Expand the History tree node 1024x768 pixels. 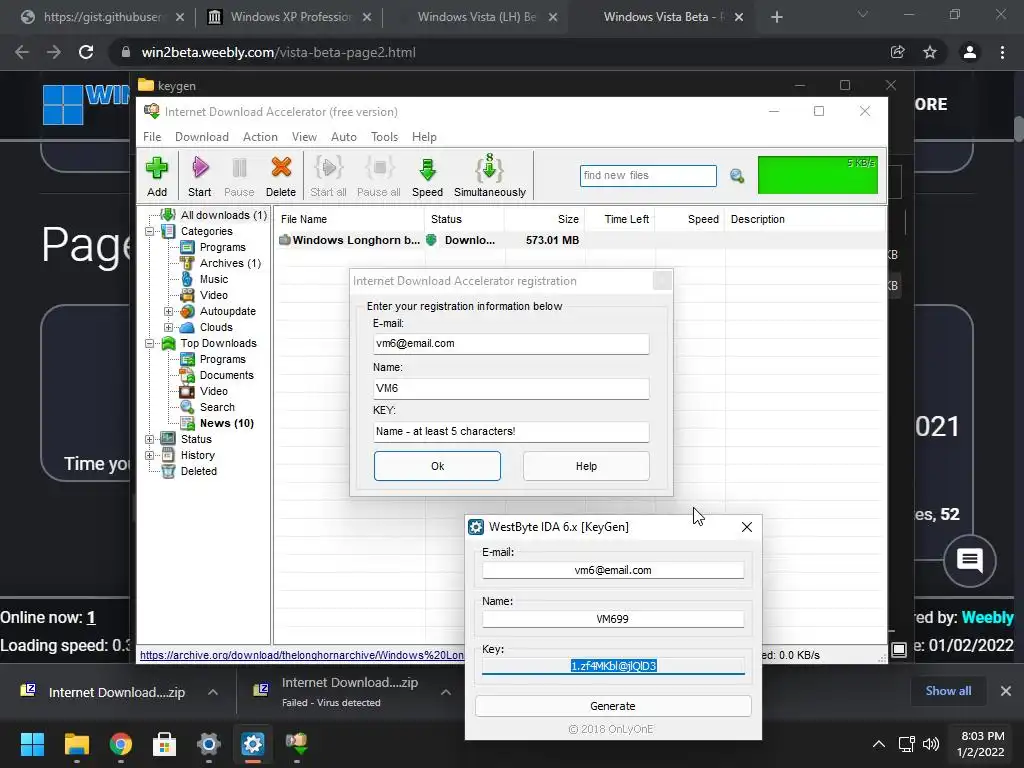point(150,455)
